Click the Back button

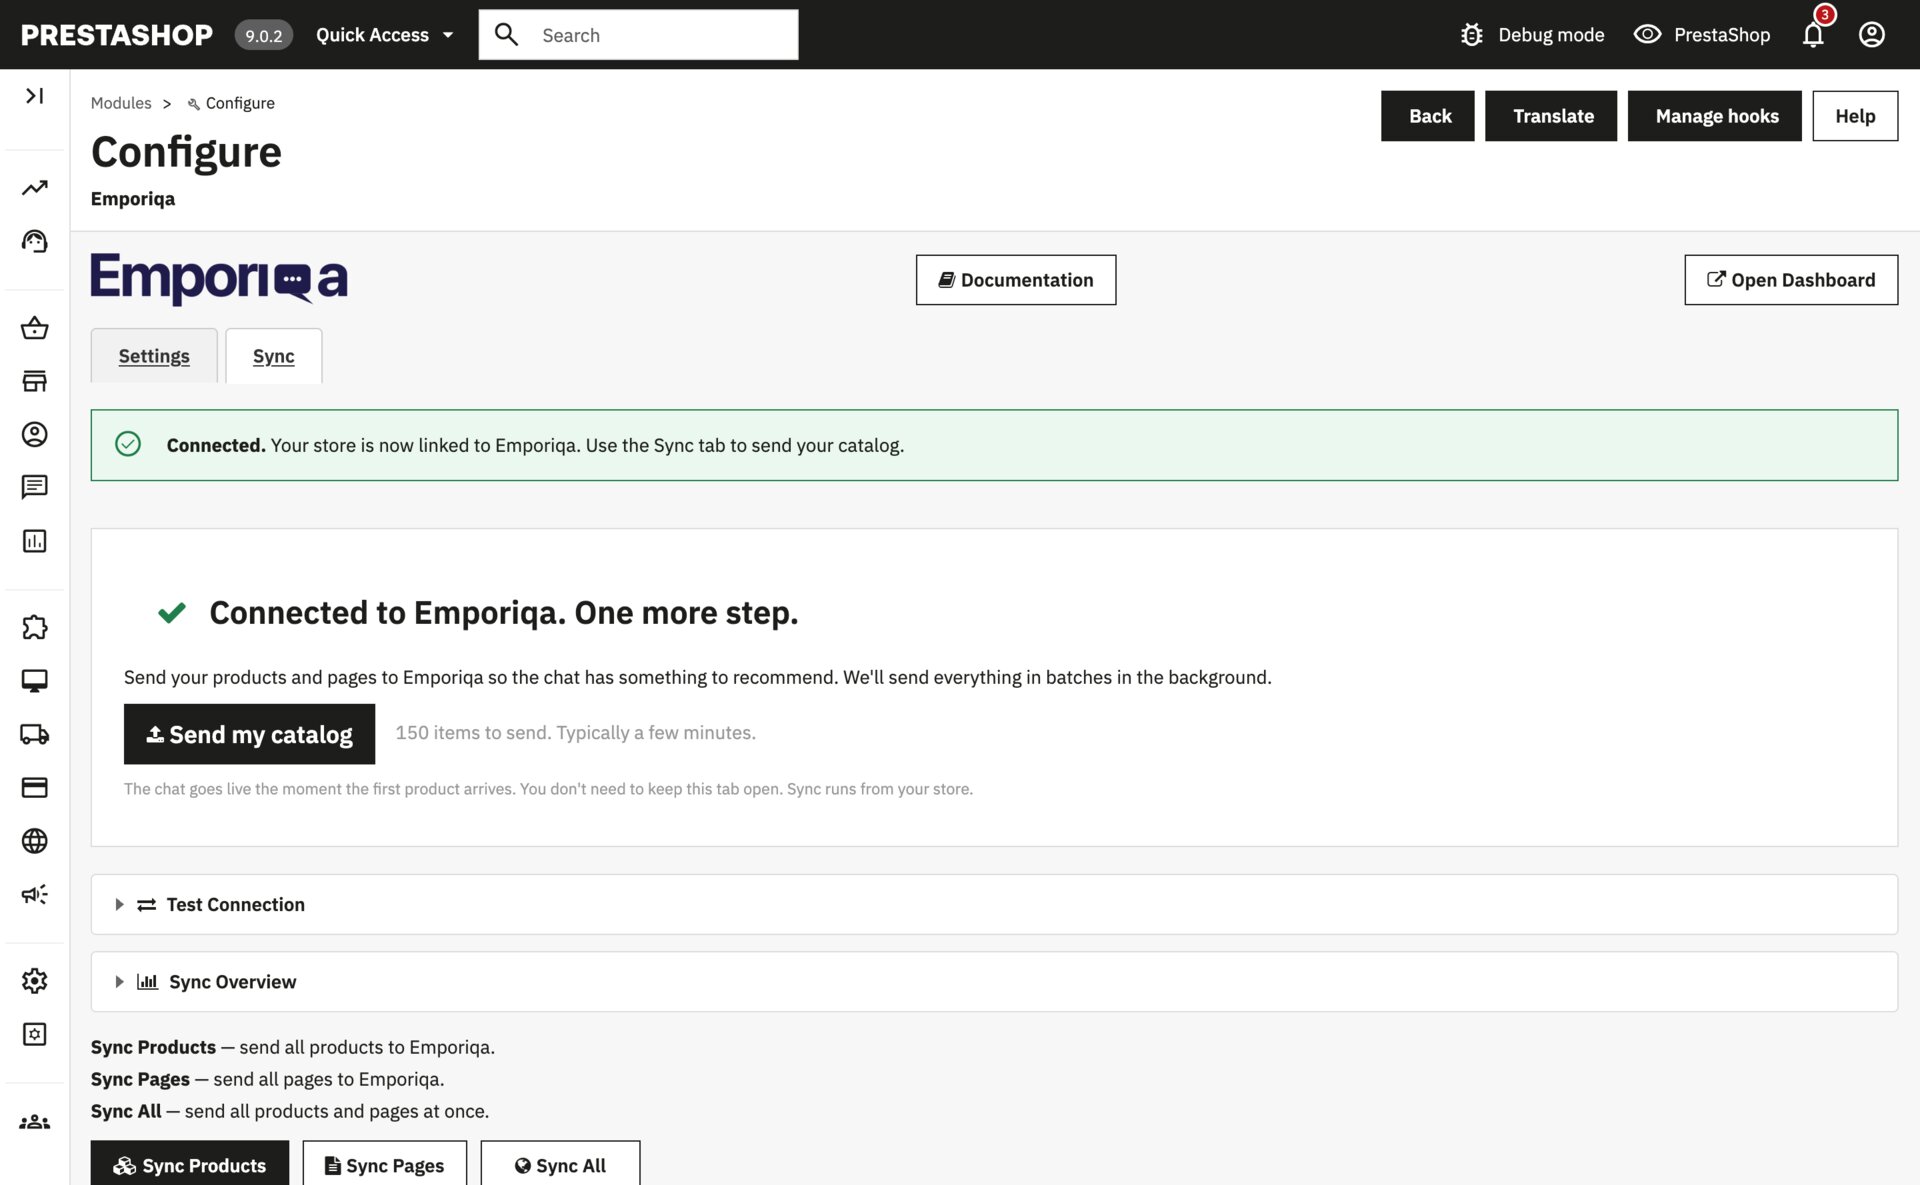[x=1427, y=116]
